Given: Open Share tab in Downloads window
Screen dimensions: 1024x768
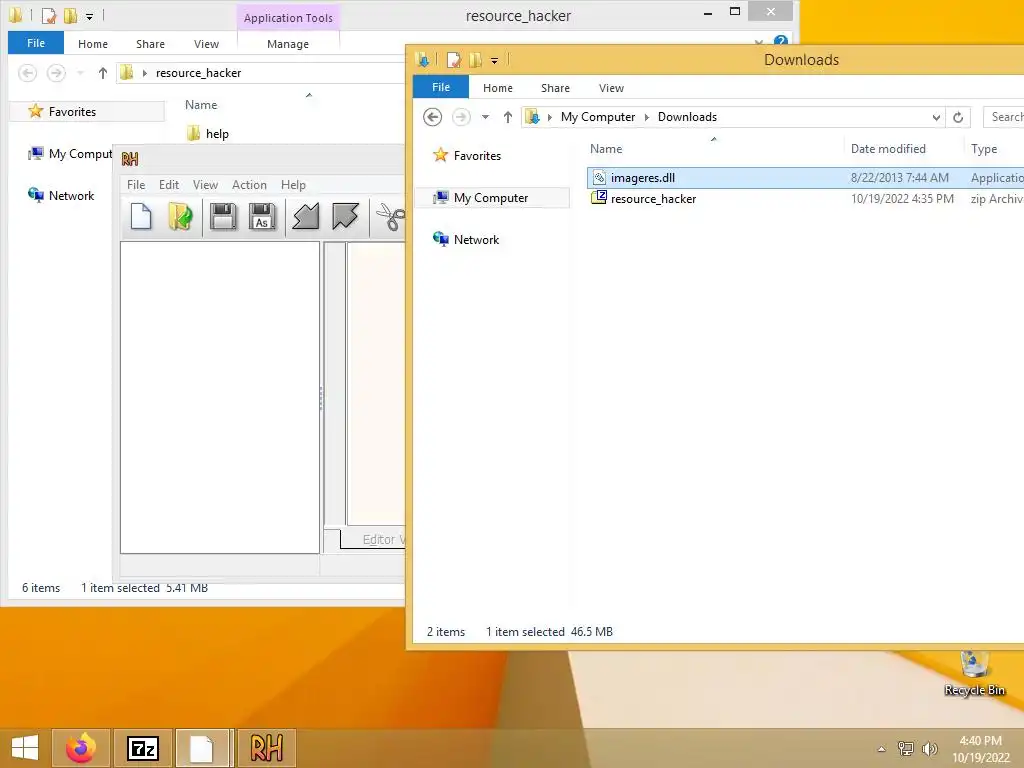Looking at the screenshot, I should 555,88.
